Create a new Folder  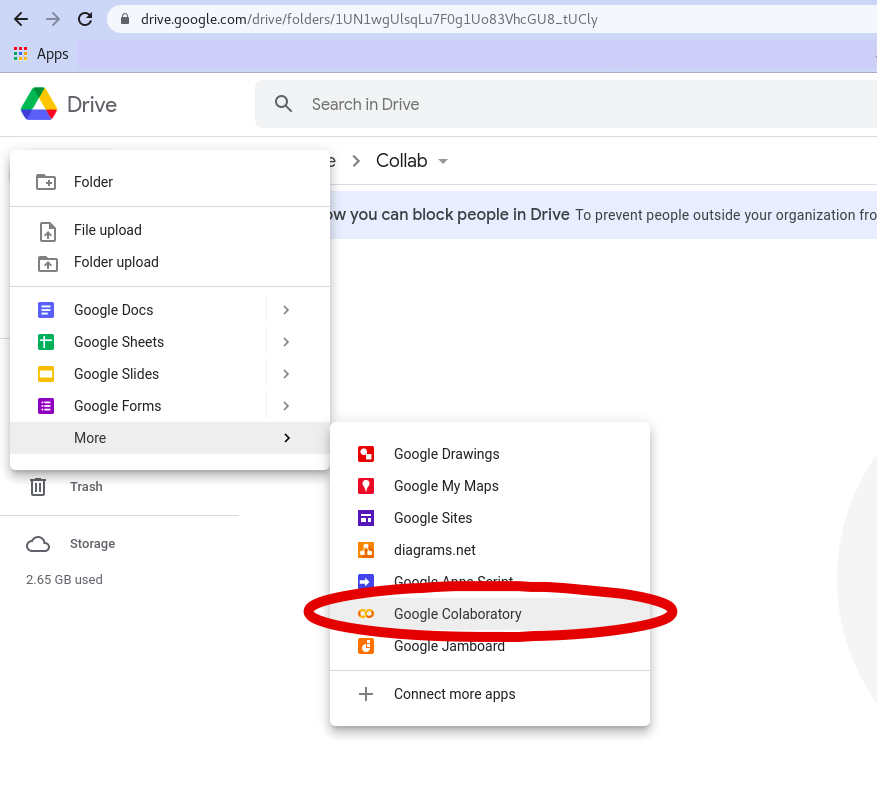[x=94, y=182]
